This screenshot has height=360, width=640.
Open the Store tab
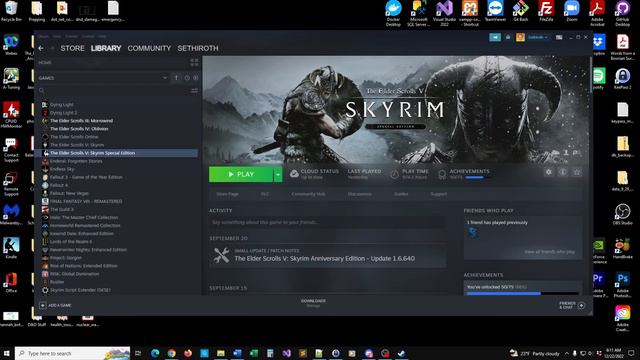[x=73, y=48]
